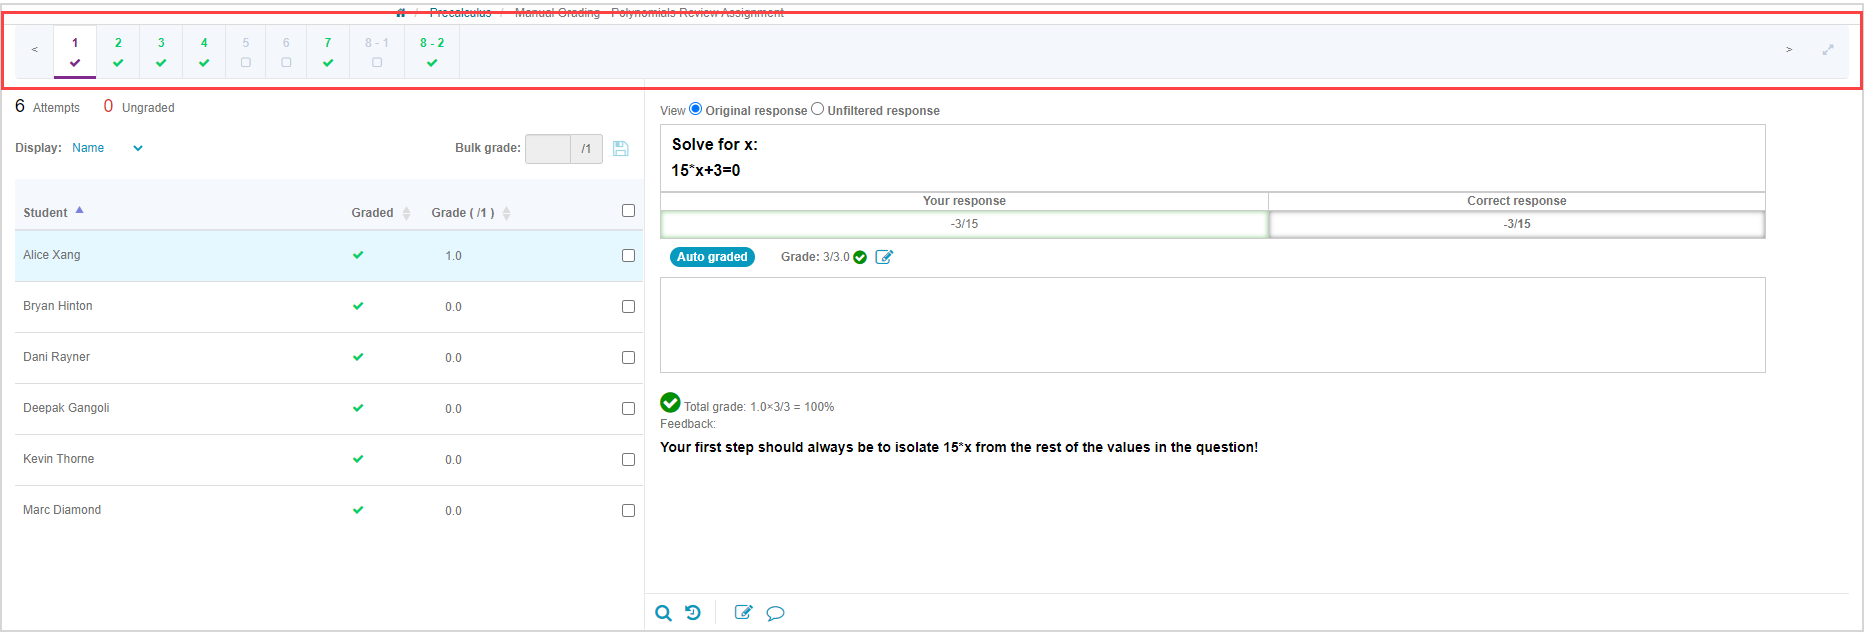The height and width of the screenshot is (632, 1864).
Task: Select the Unfiltered response radio button
Action: pos(818,109)
